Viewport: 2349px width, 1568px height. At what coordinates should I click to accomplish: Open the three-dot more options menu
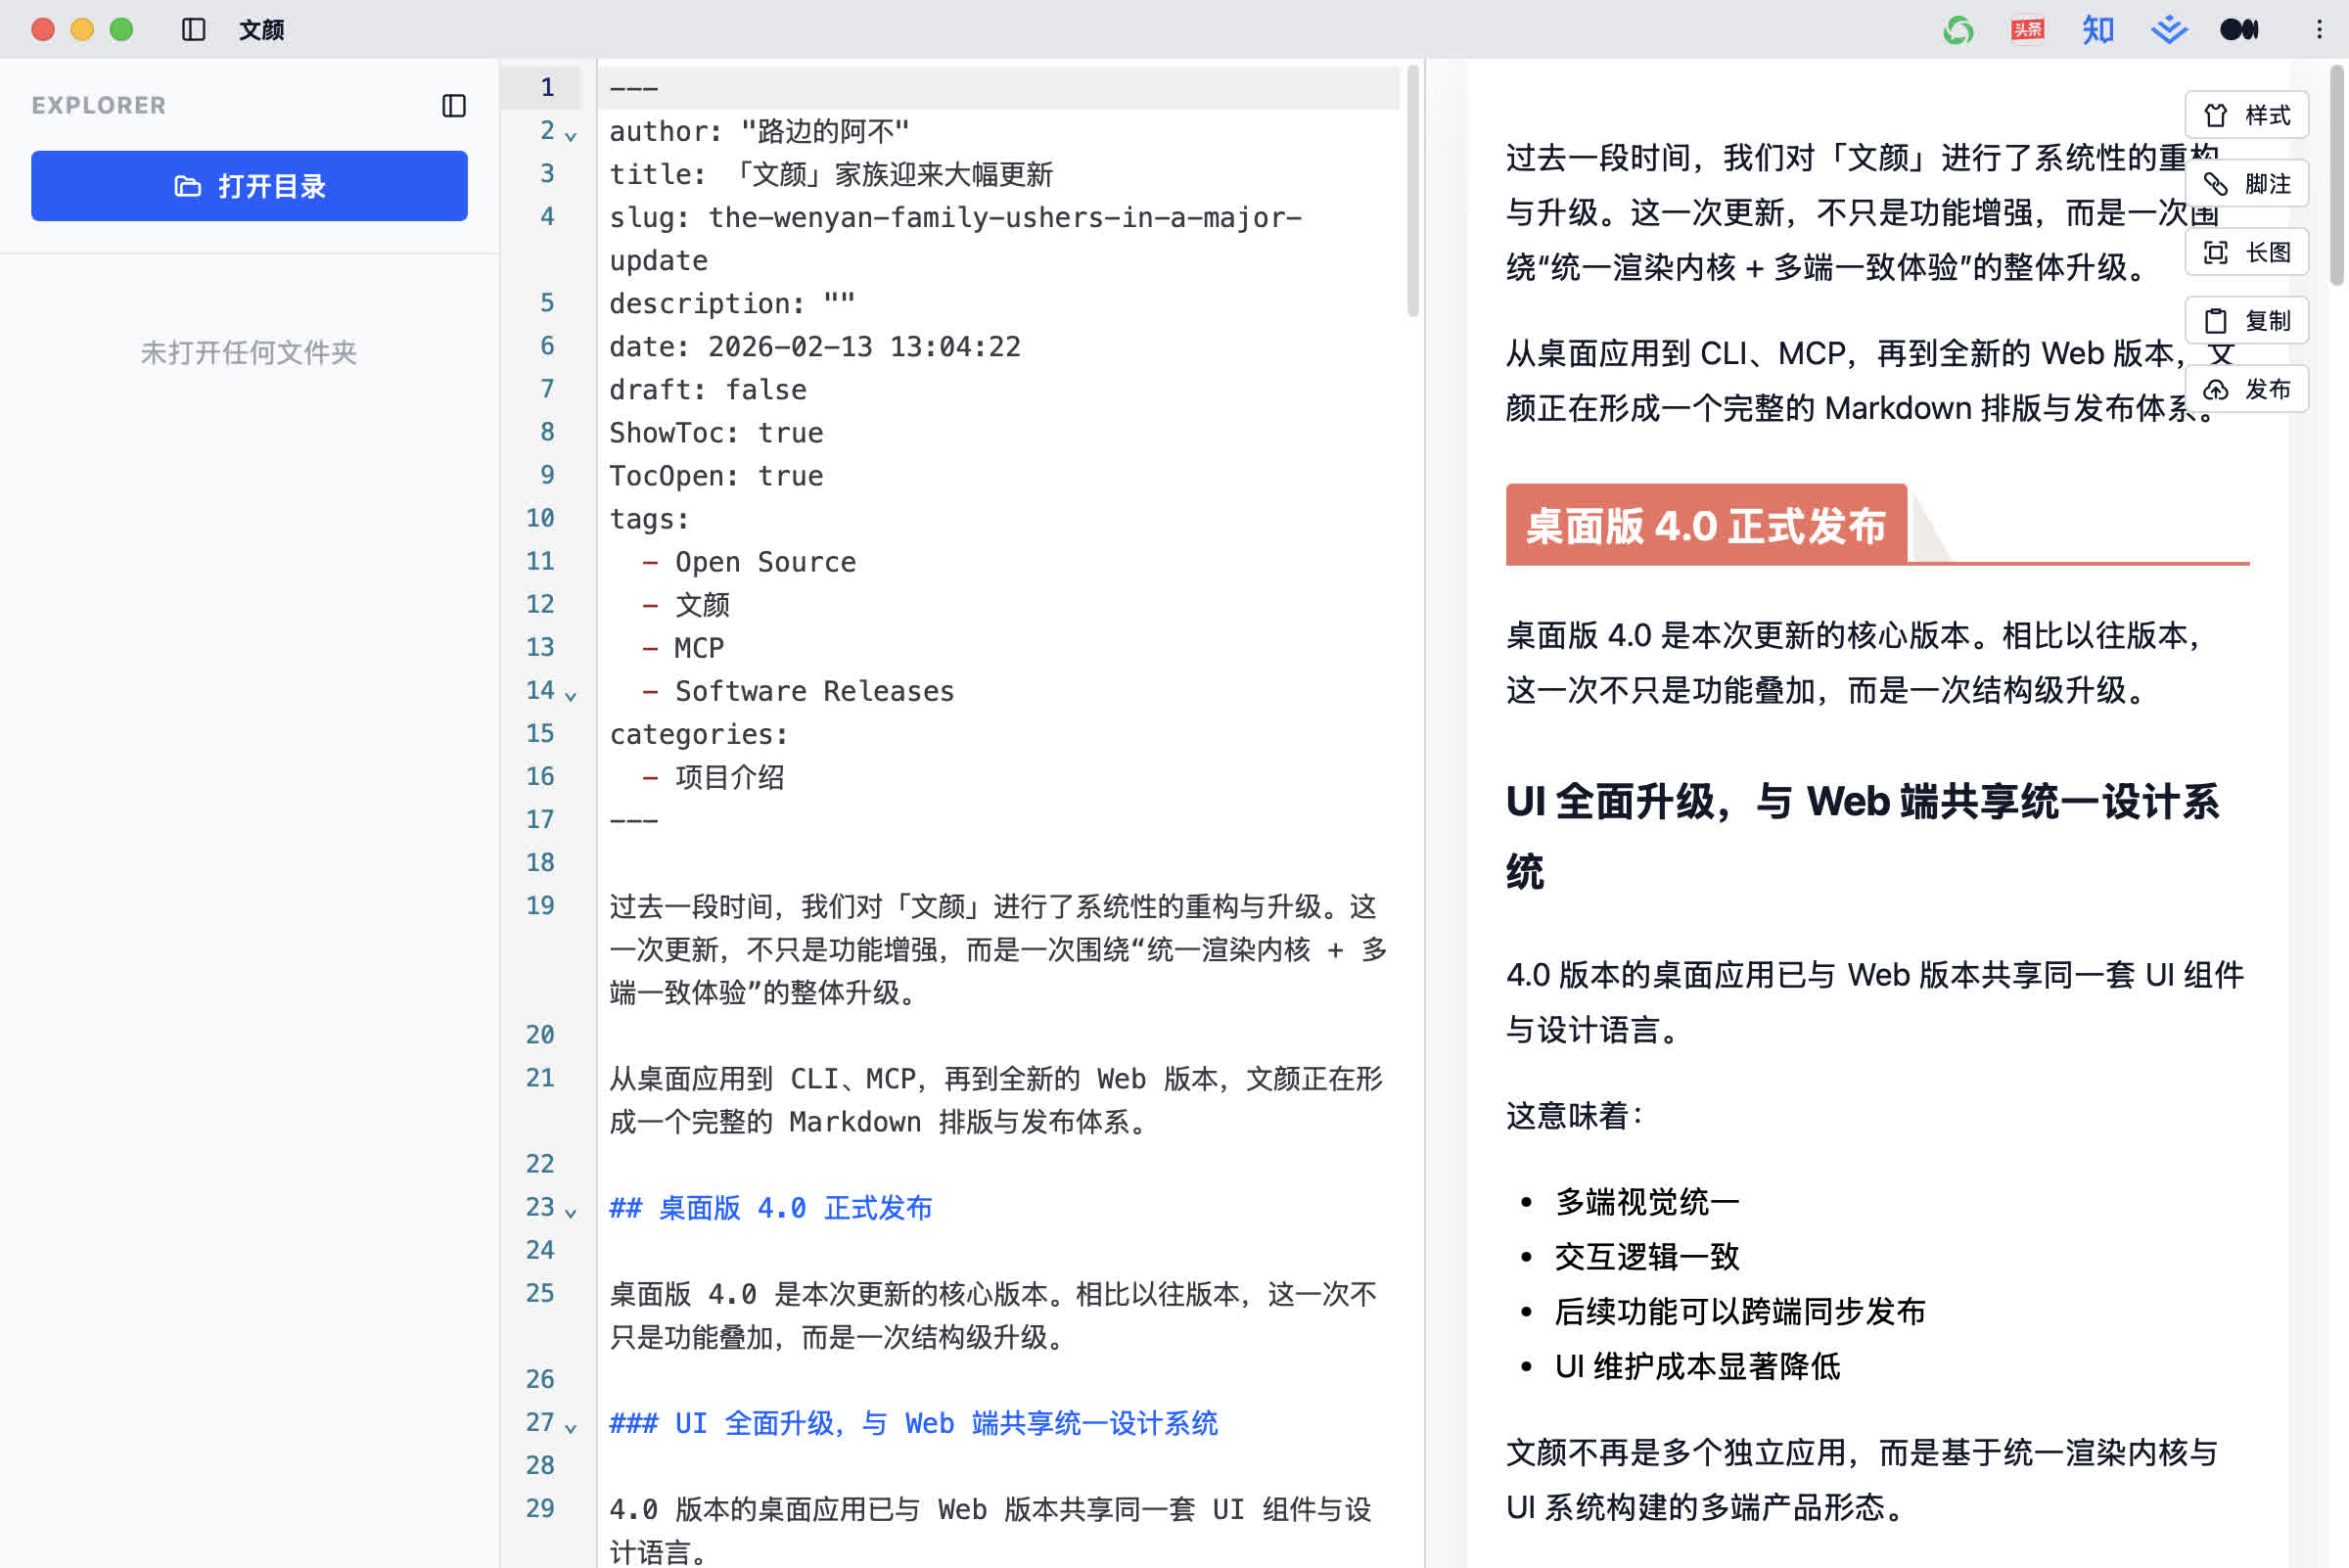(x=2319, y=30)
